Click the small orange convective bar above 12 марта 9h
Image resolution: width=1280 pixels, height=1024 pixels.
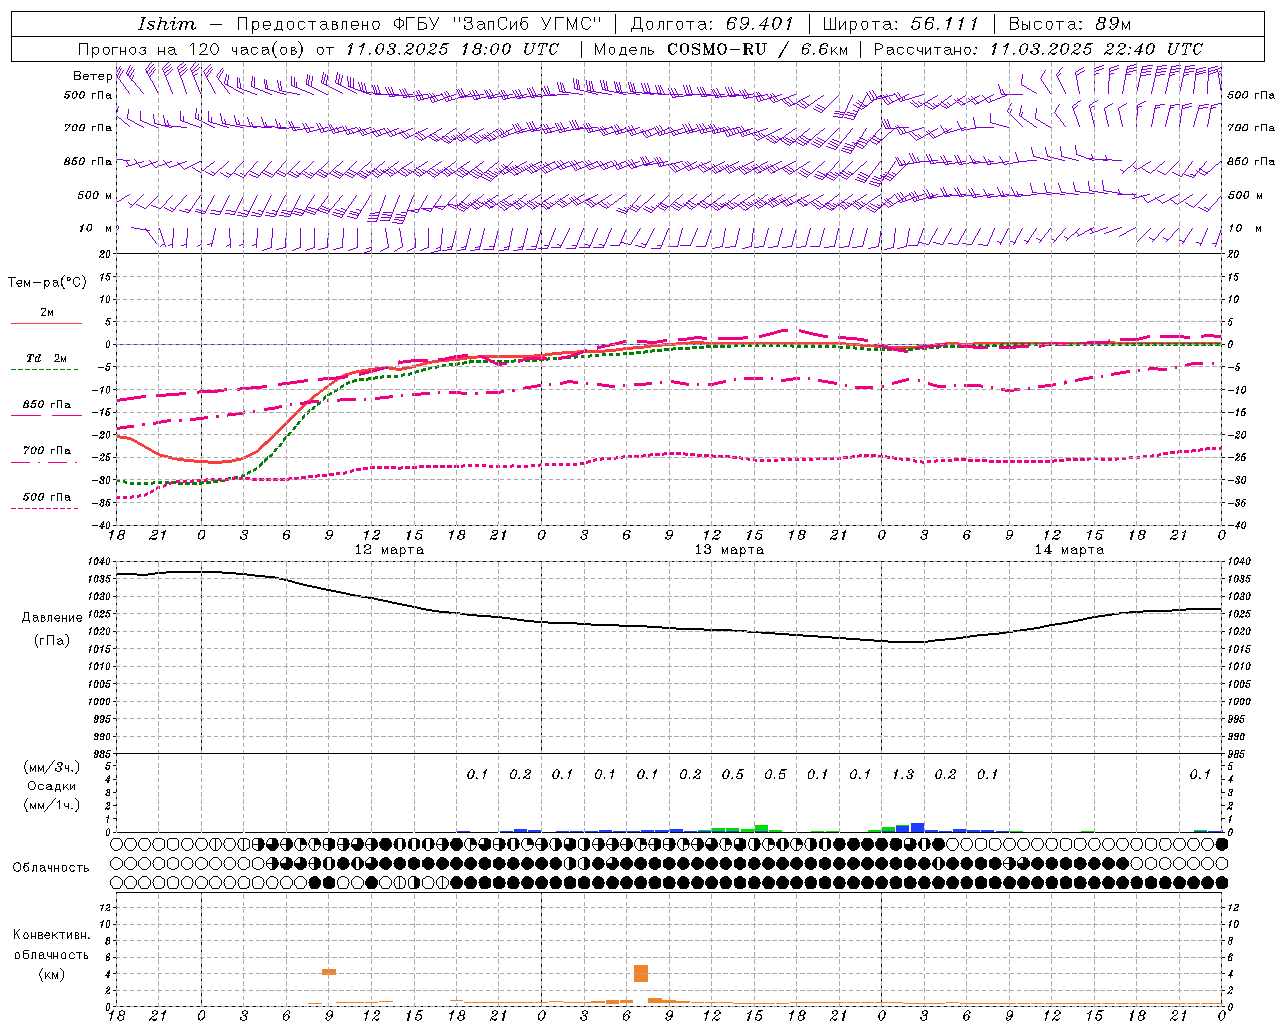point(329,972)
